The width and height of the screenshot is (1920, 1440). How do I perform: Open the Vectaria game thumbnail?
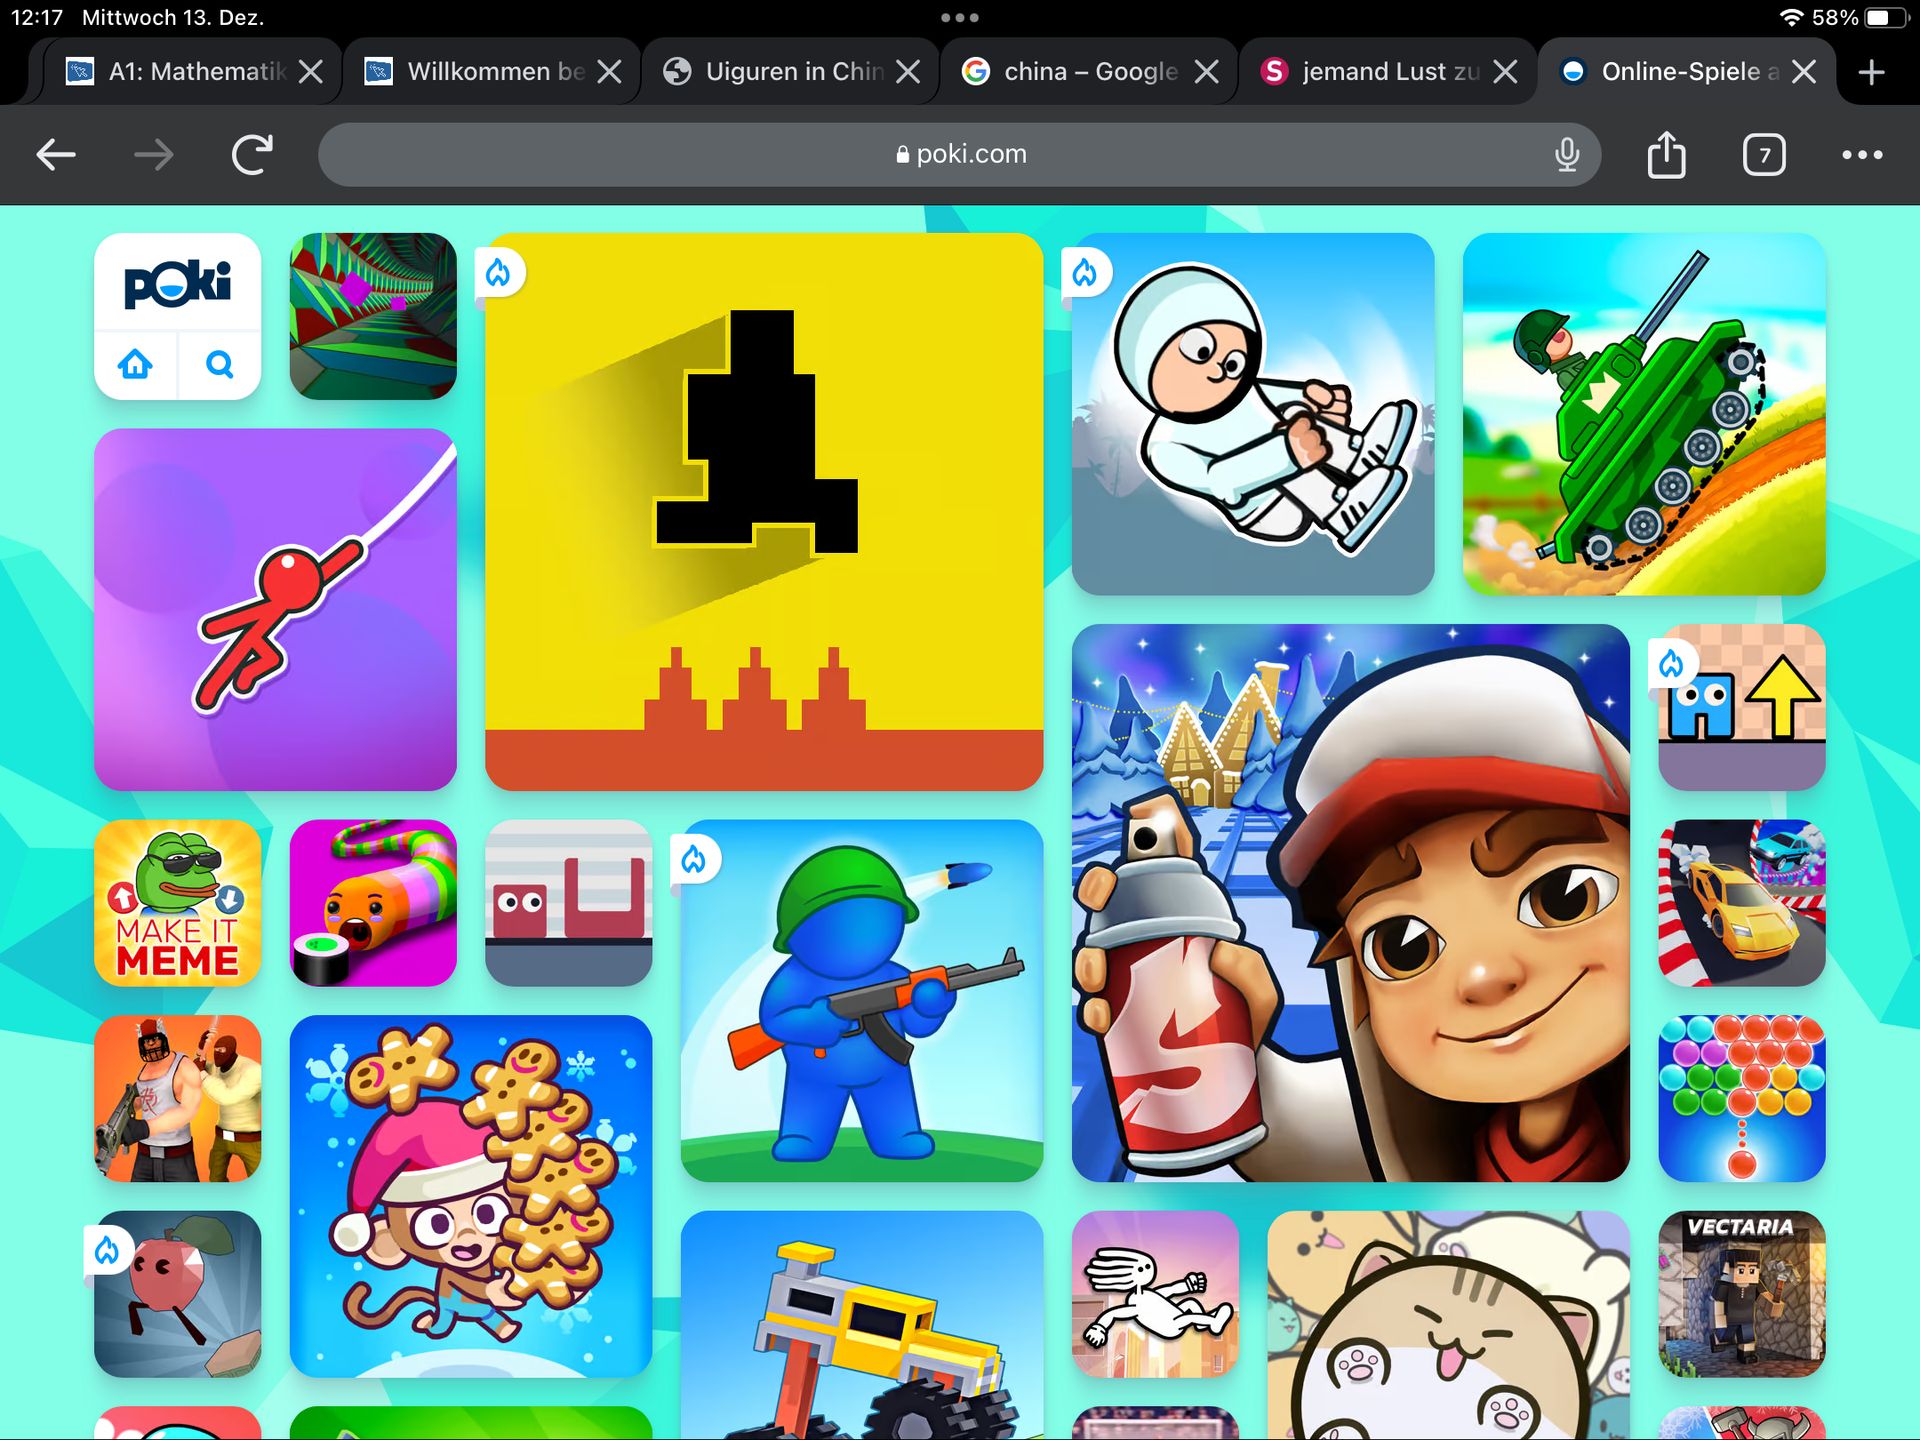[x=1741, y=1294]
